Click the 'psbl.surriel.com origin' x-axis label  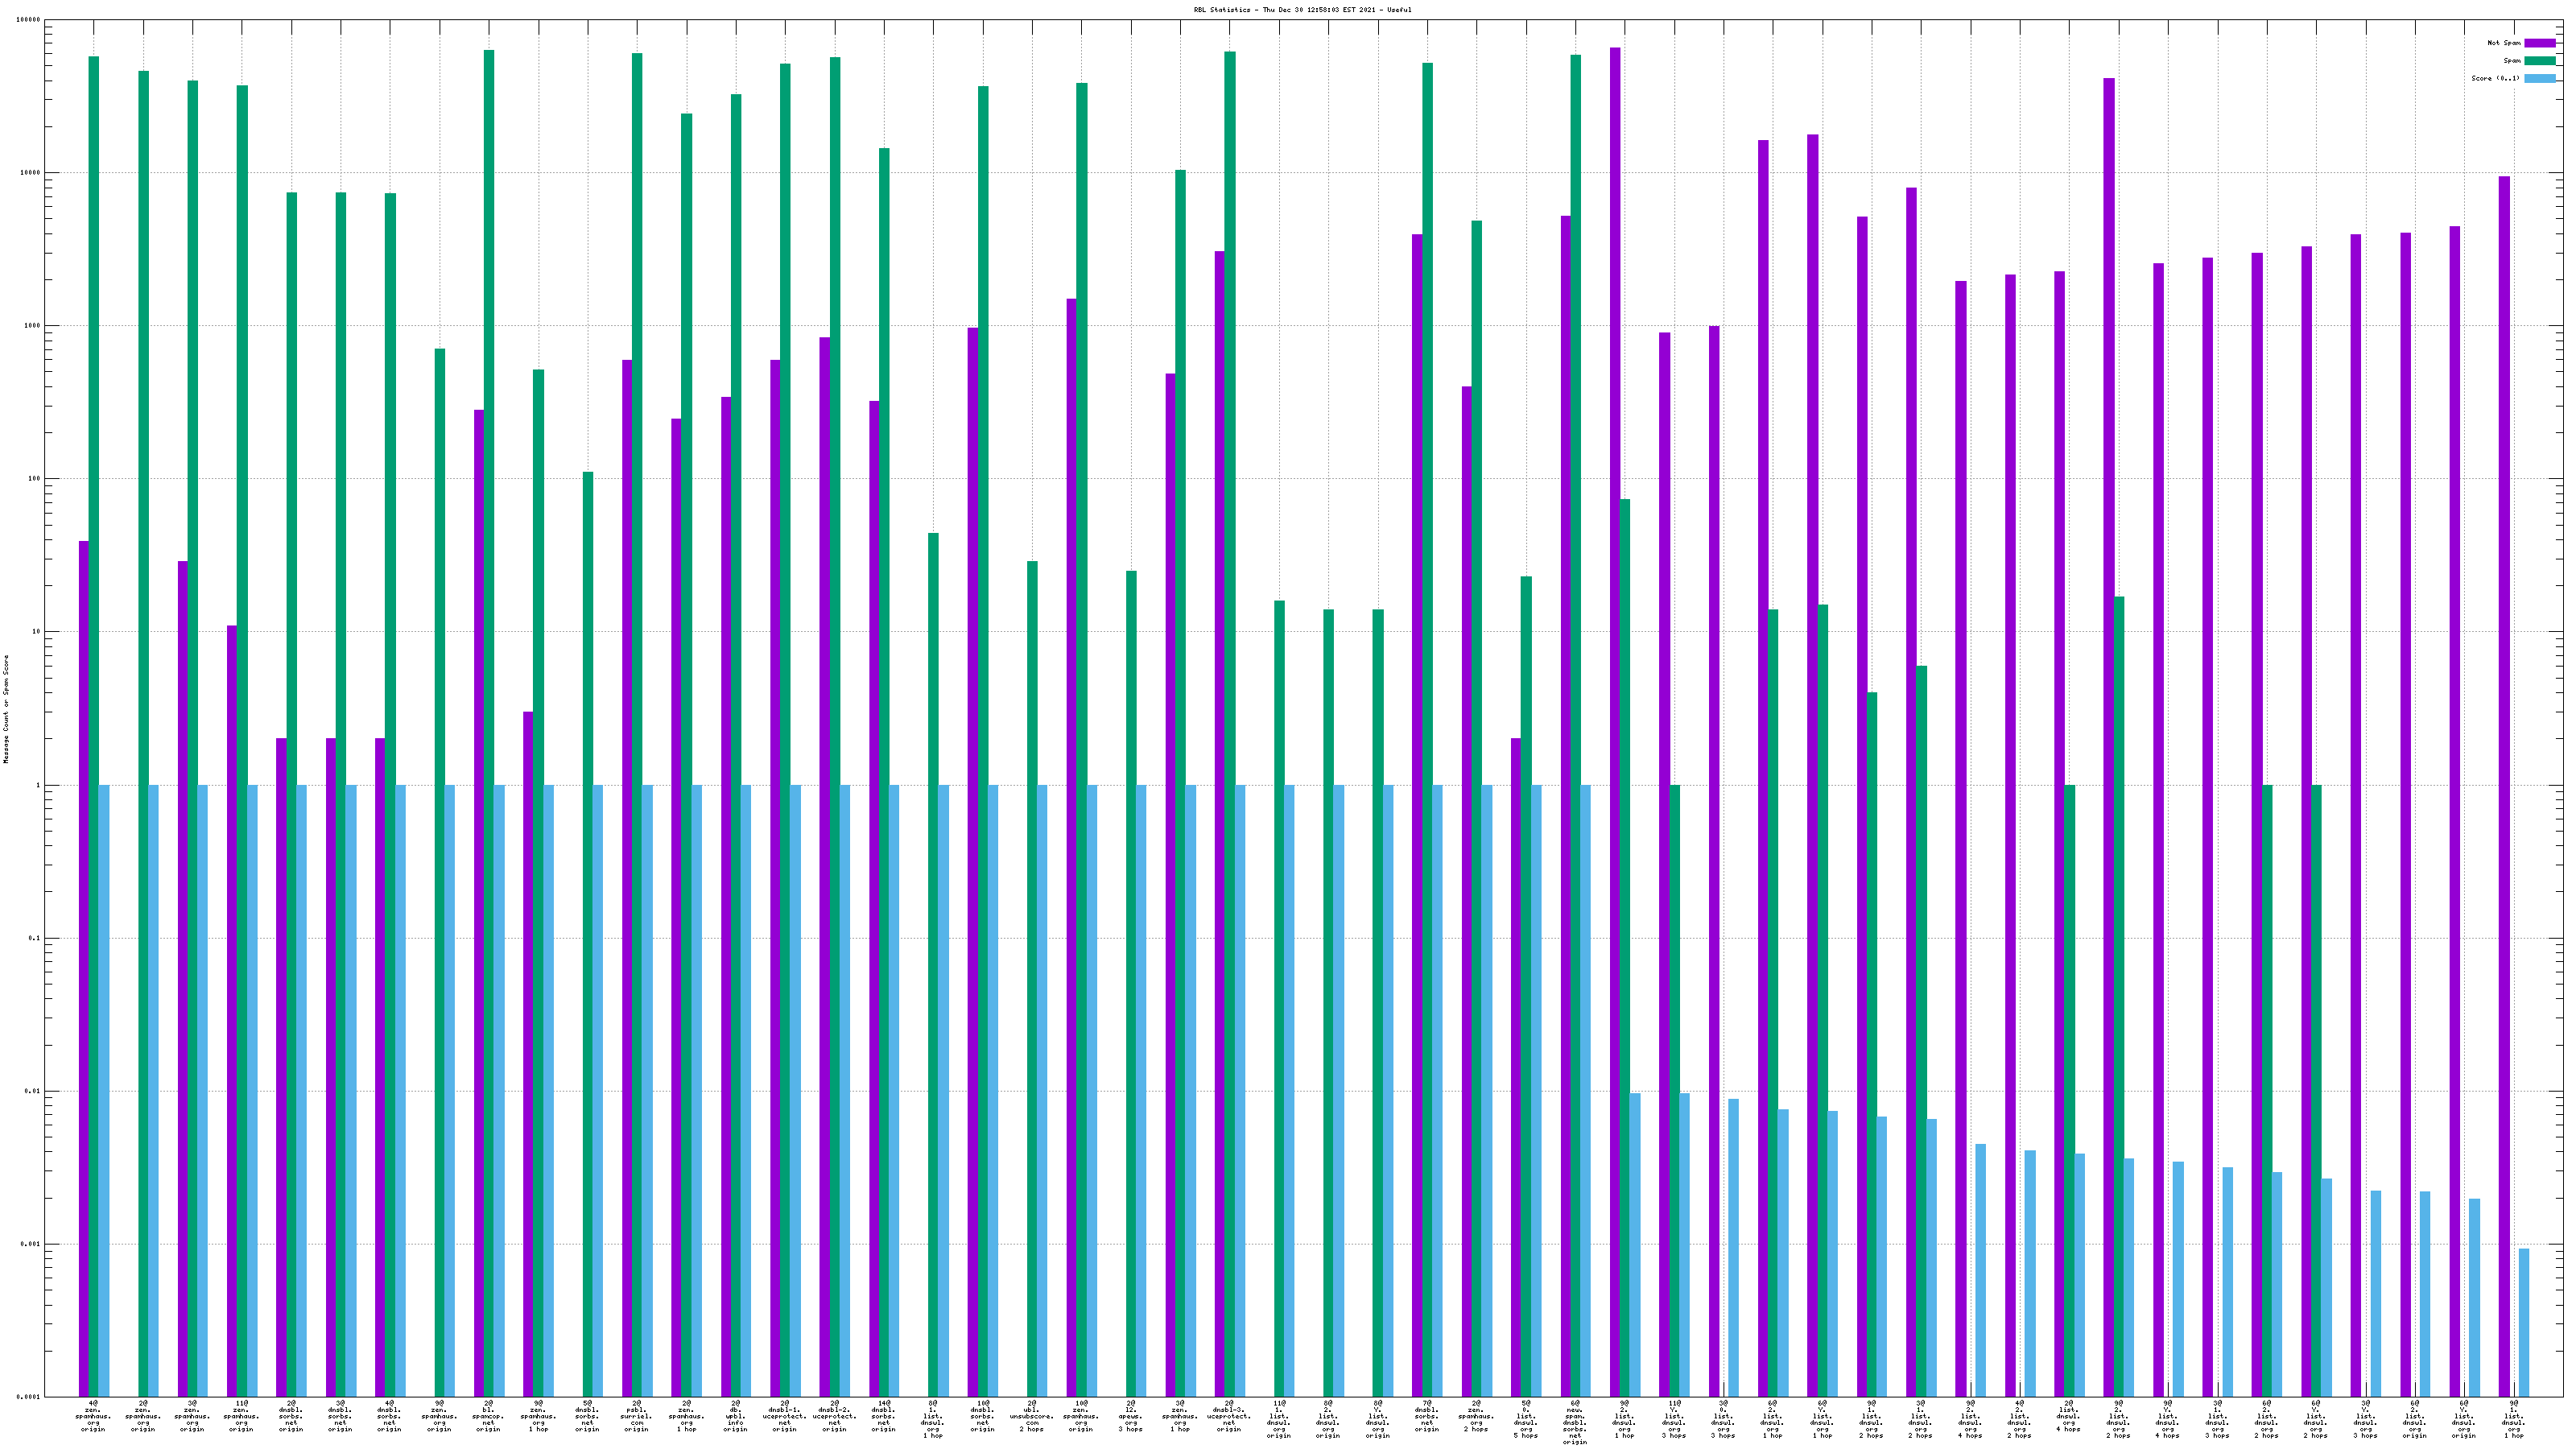[636, 1416]
